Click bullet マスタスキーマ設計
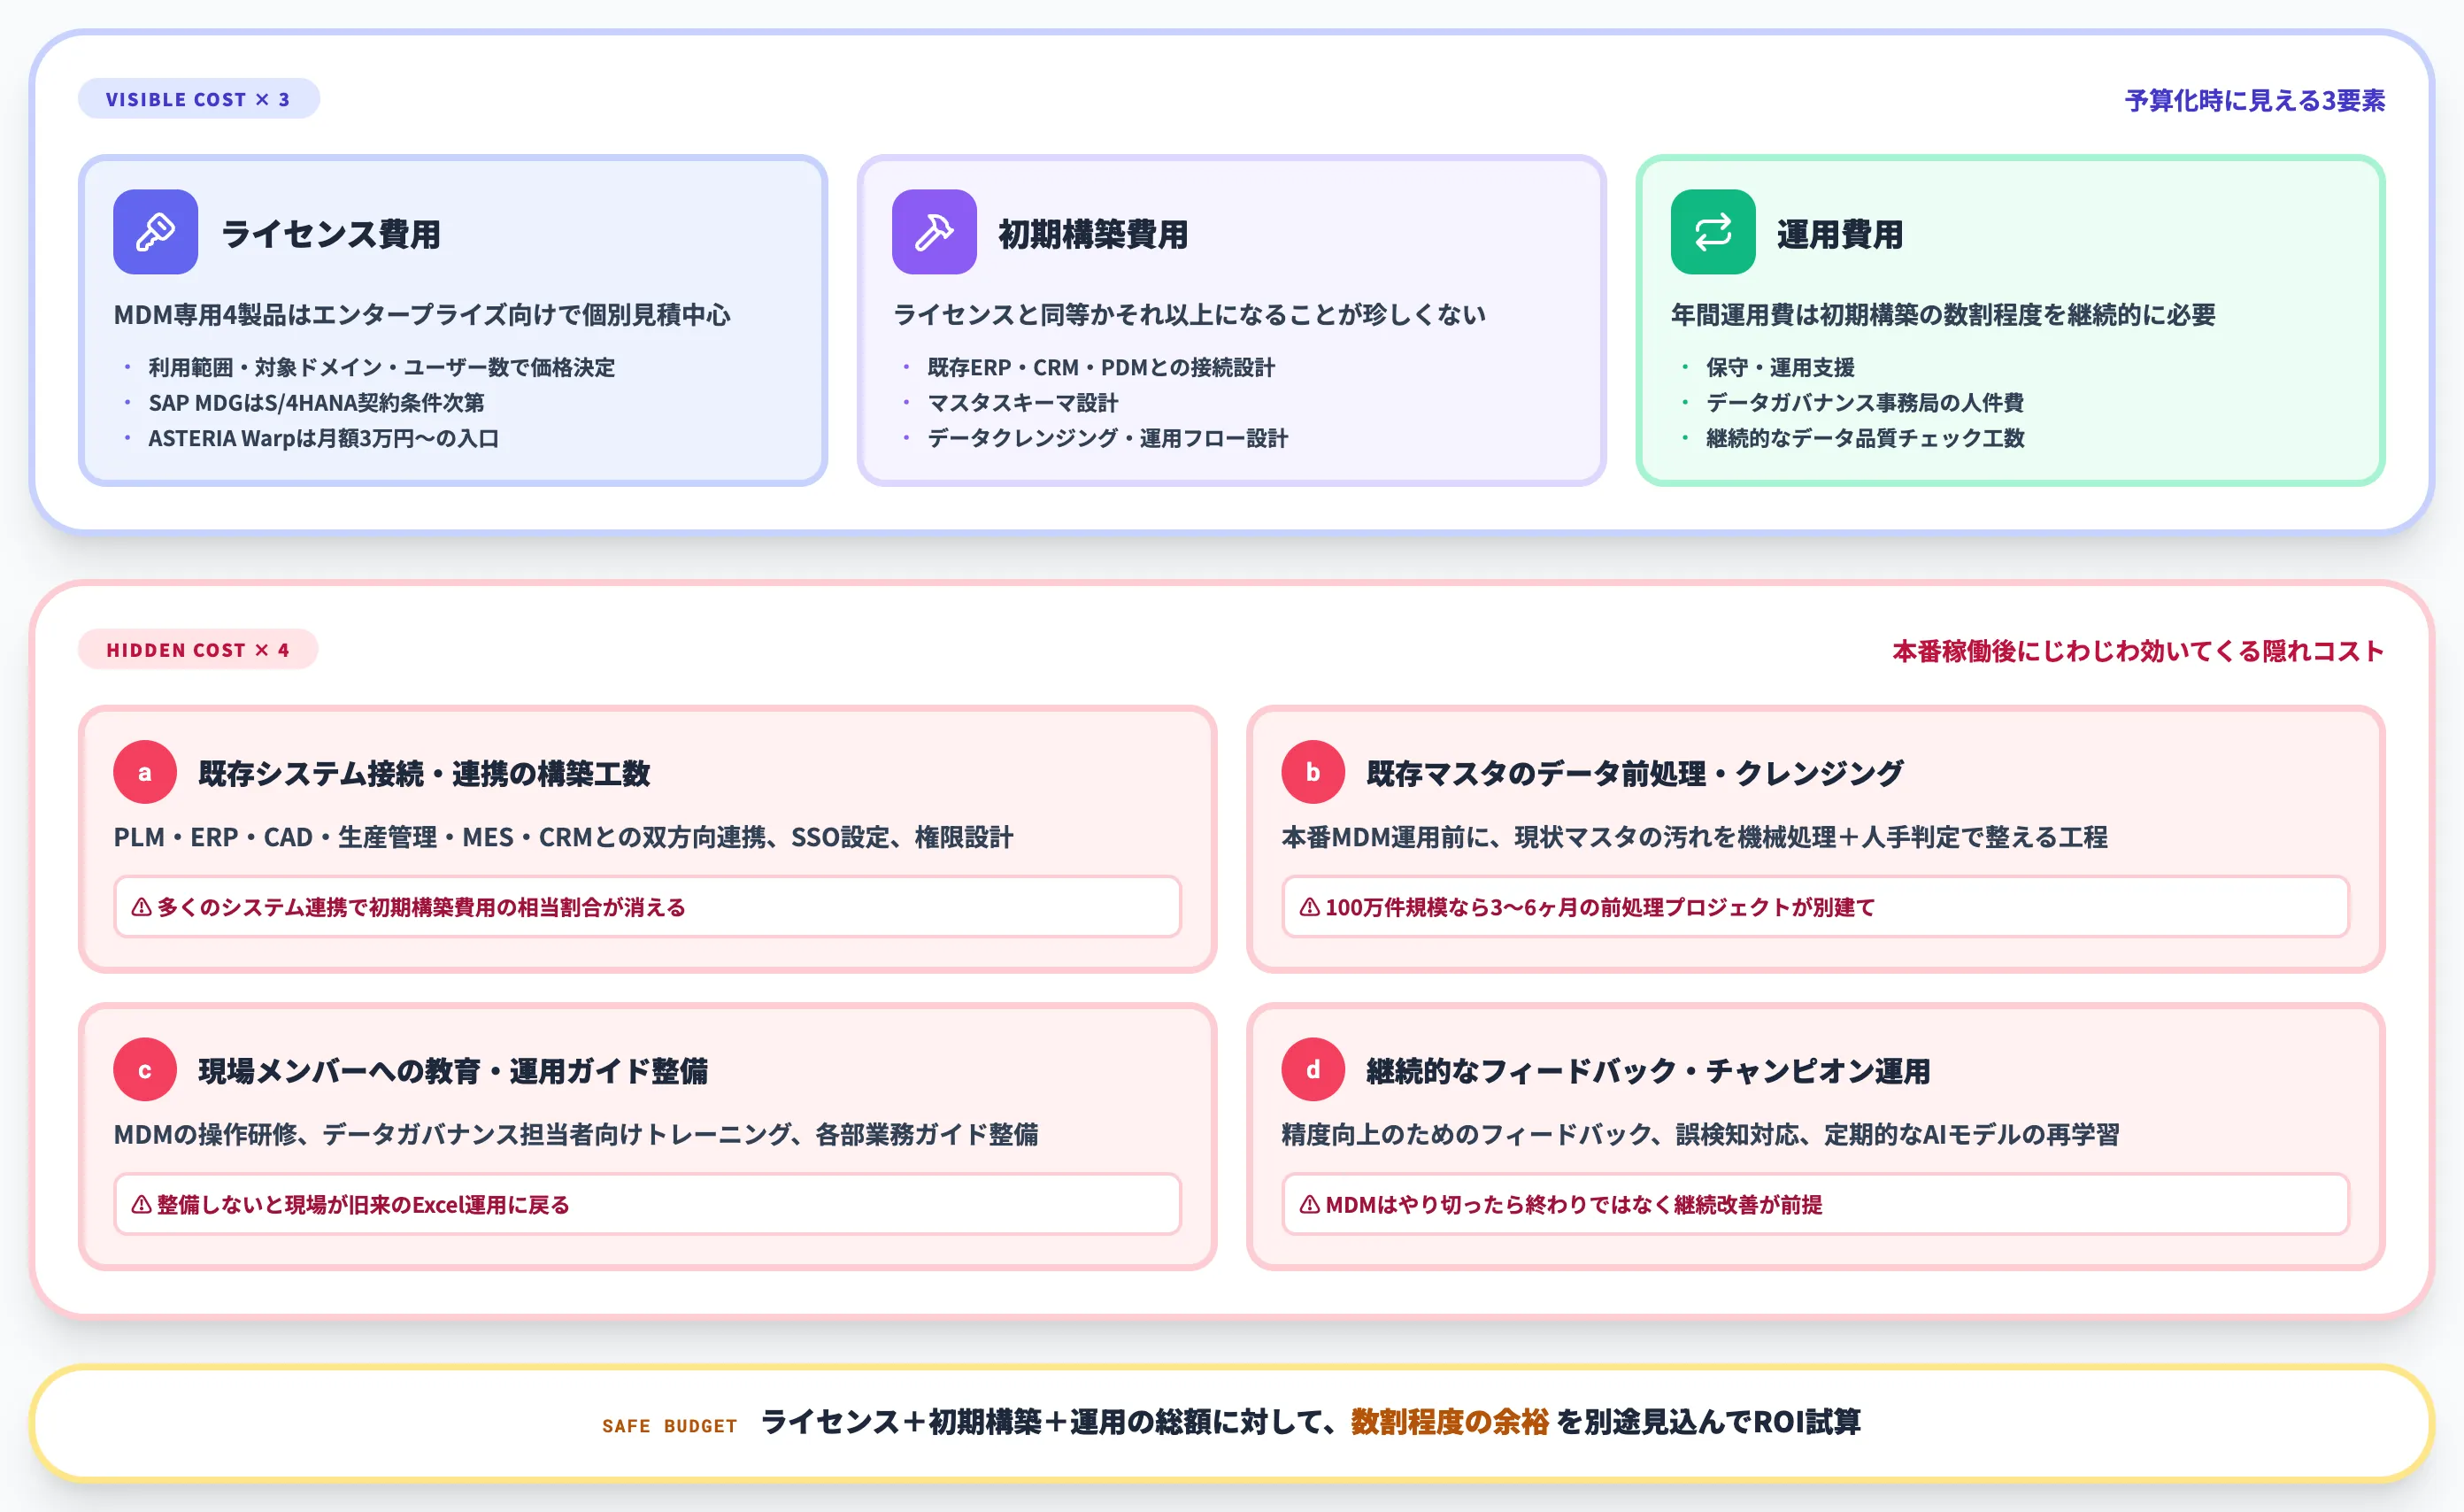2464x1512 pixels. point(1023,402)
